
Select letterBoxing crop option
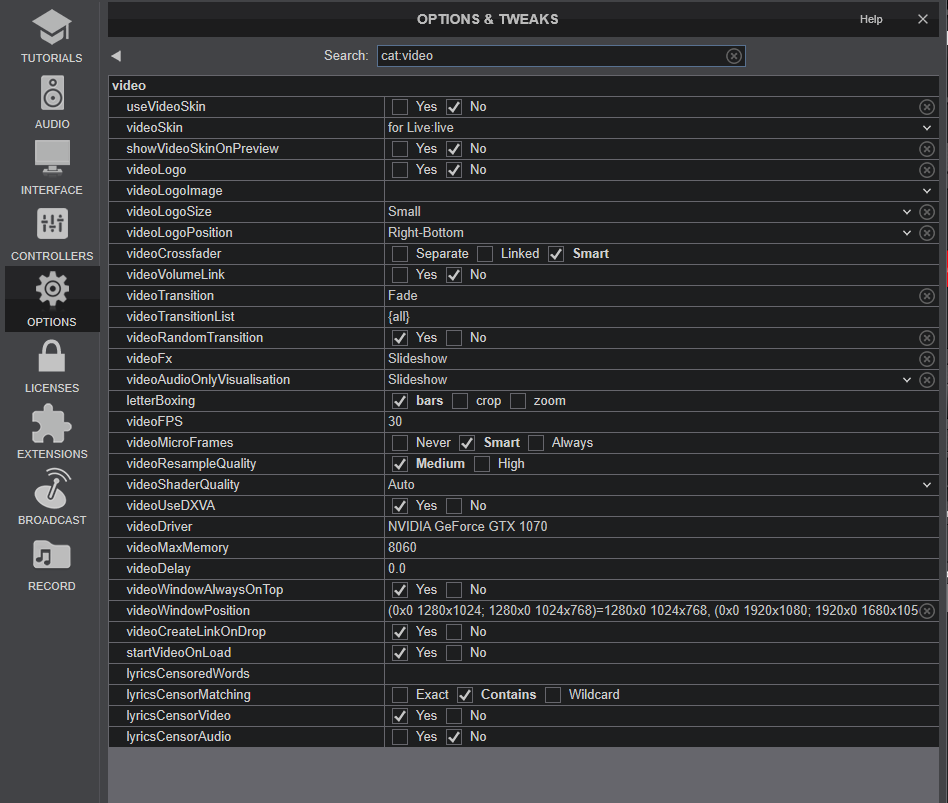click(460, 401)
